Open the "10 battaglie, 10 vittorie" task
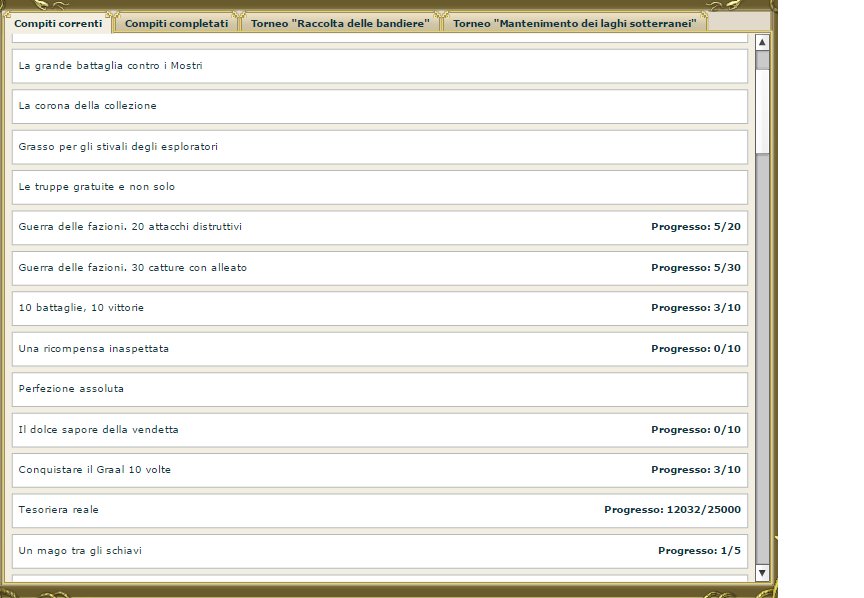Image resolution: width=864 pixels, height=598 pixels. coord(379,308)
